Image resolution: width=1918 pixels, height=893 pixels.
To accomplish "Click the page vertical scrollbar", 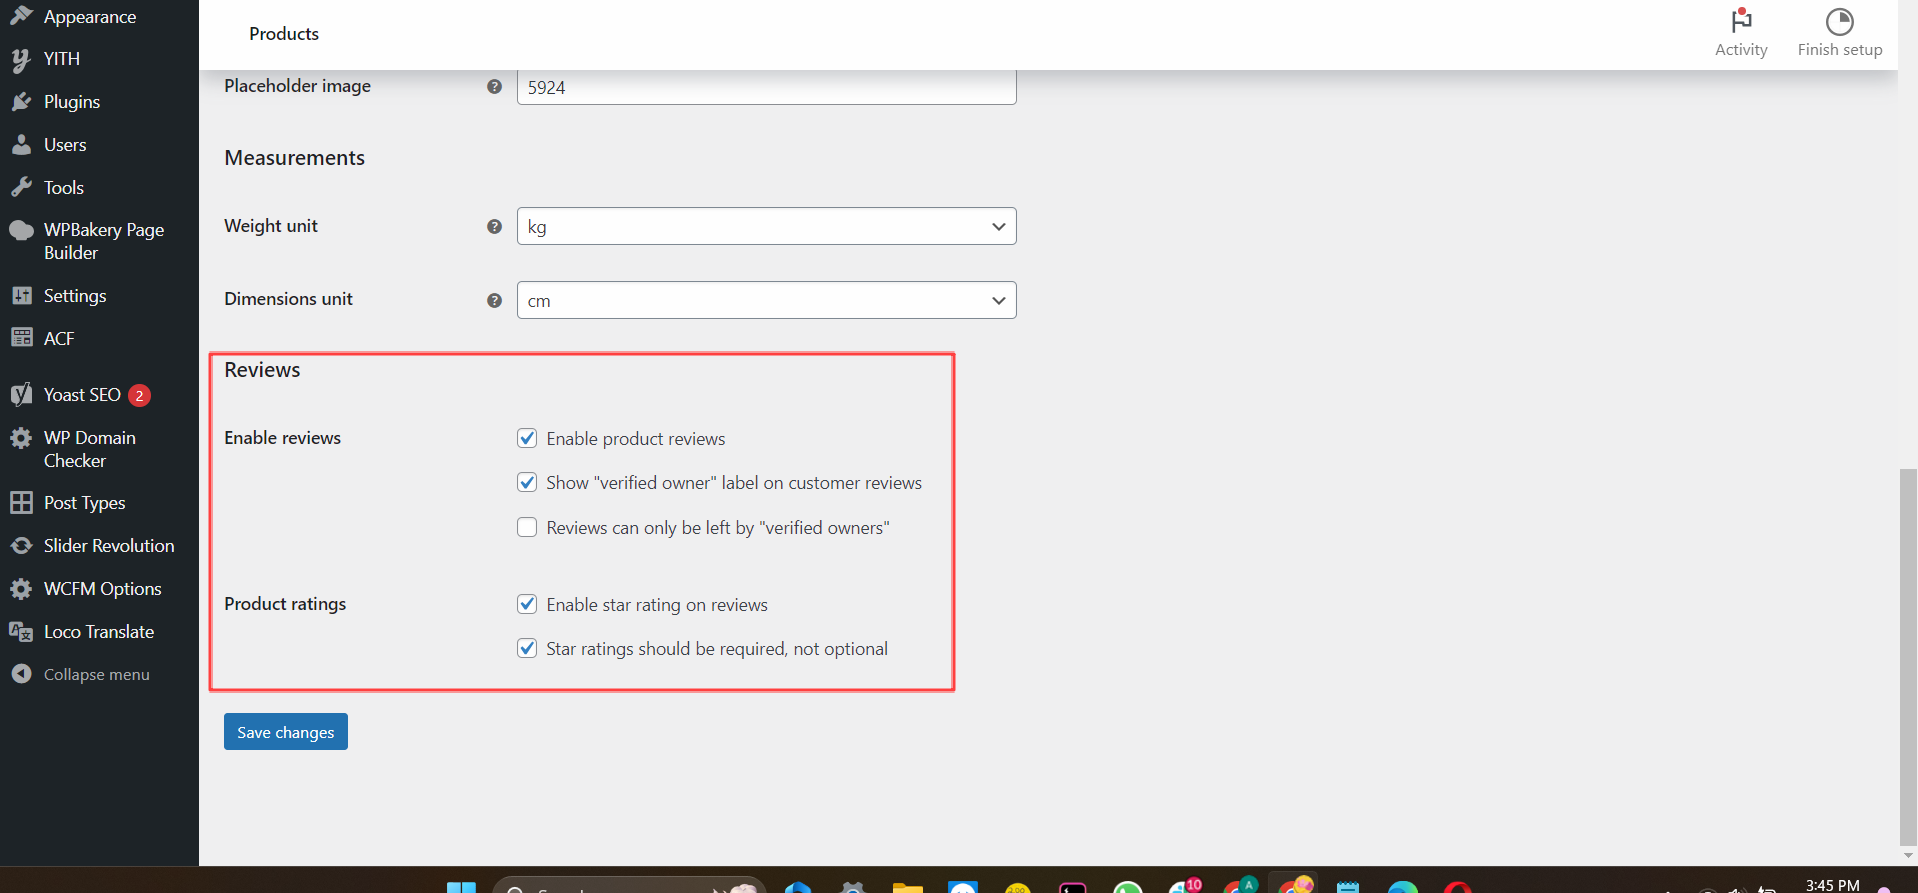I will pyautogui.click(x=1908, y=656).
